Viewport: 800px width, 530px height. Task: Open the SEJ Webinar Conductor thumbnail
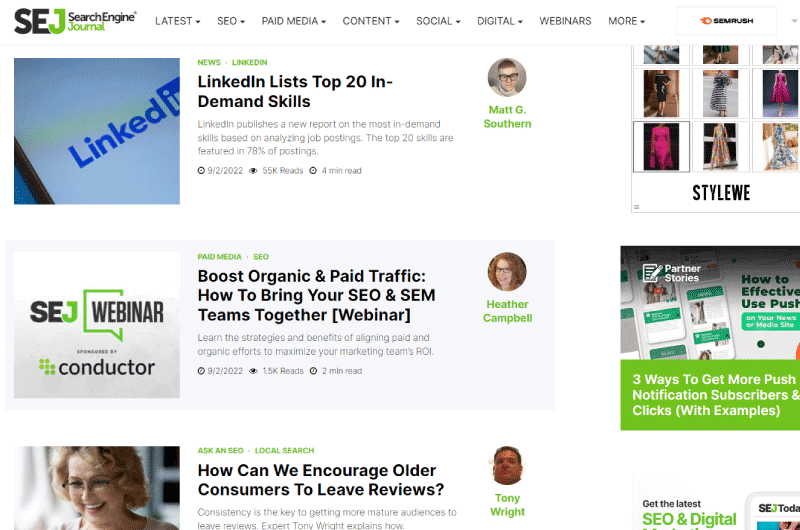pos(97,325)
